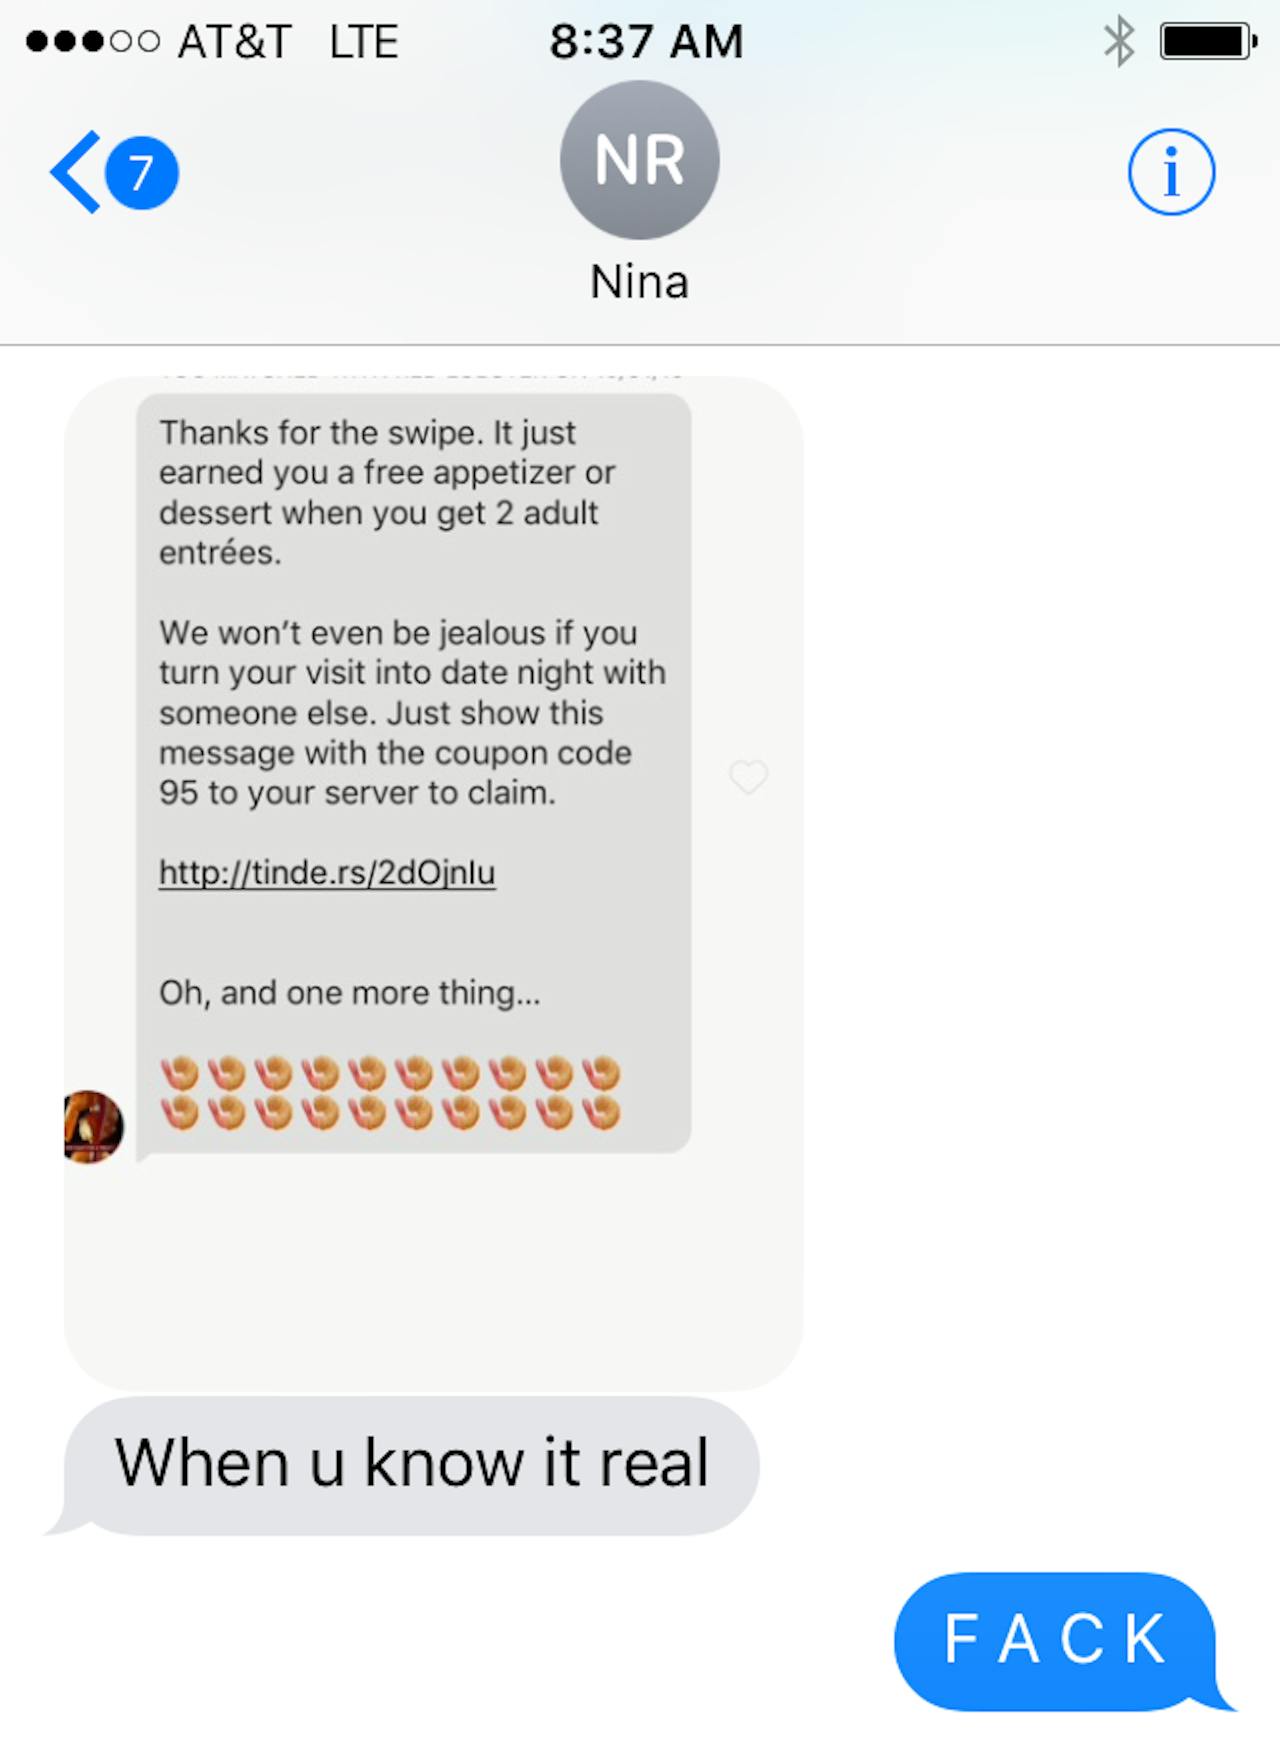
Task: Open the conversation info (i) icon
Action: pyautogui.click(x=1172, y=172)
